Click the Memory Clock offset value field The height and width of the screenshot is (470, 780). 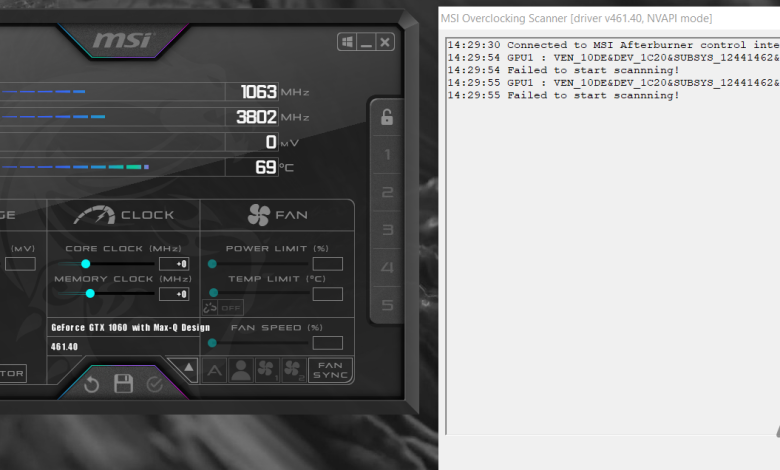tap(174, 294)
